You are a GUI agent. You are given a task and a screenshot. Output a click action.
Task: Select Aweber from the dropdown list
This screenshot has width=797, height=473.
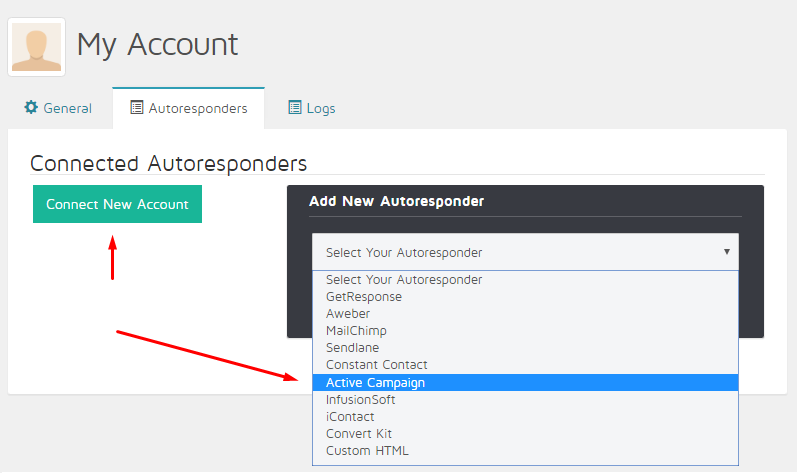coord(525,313)
